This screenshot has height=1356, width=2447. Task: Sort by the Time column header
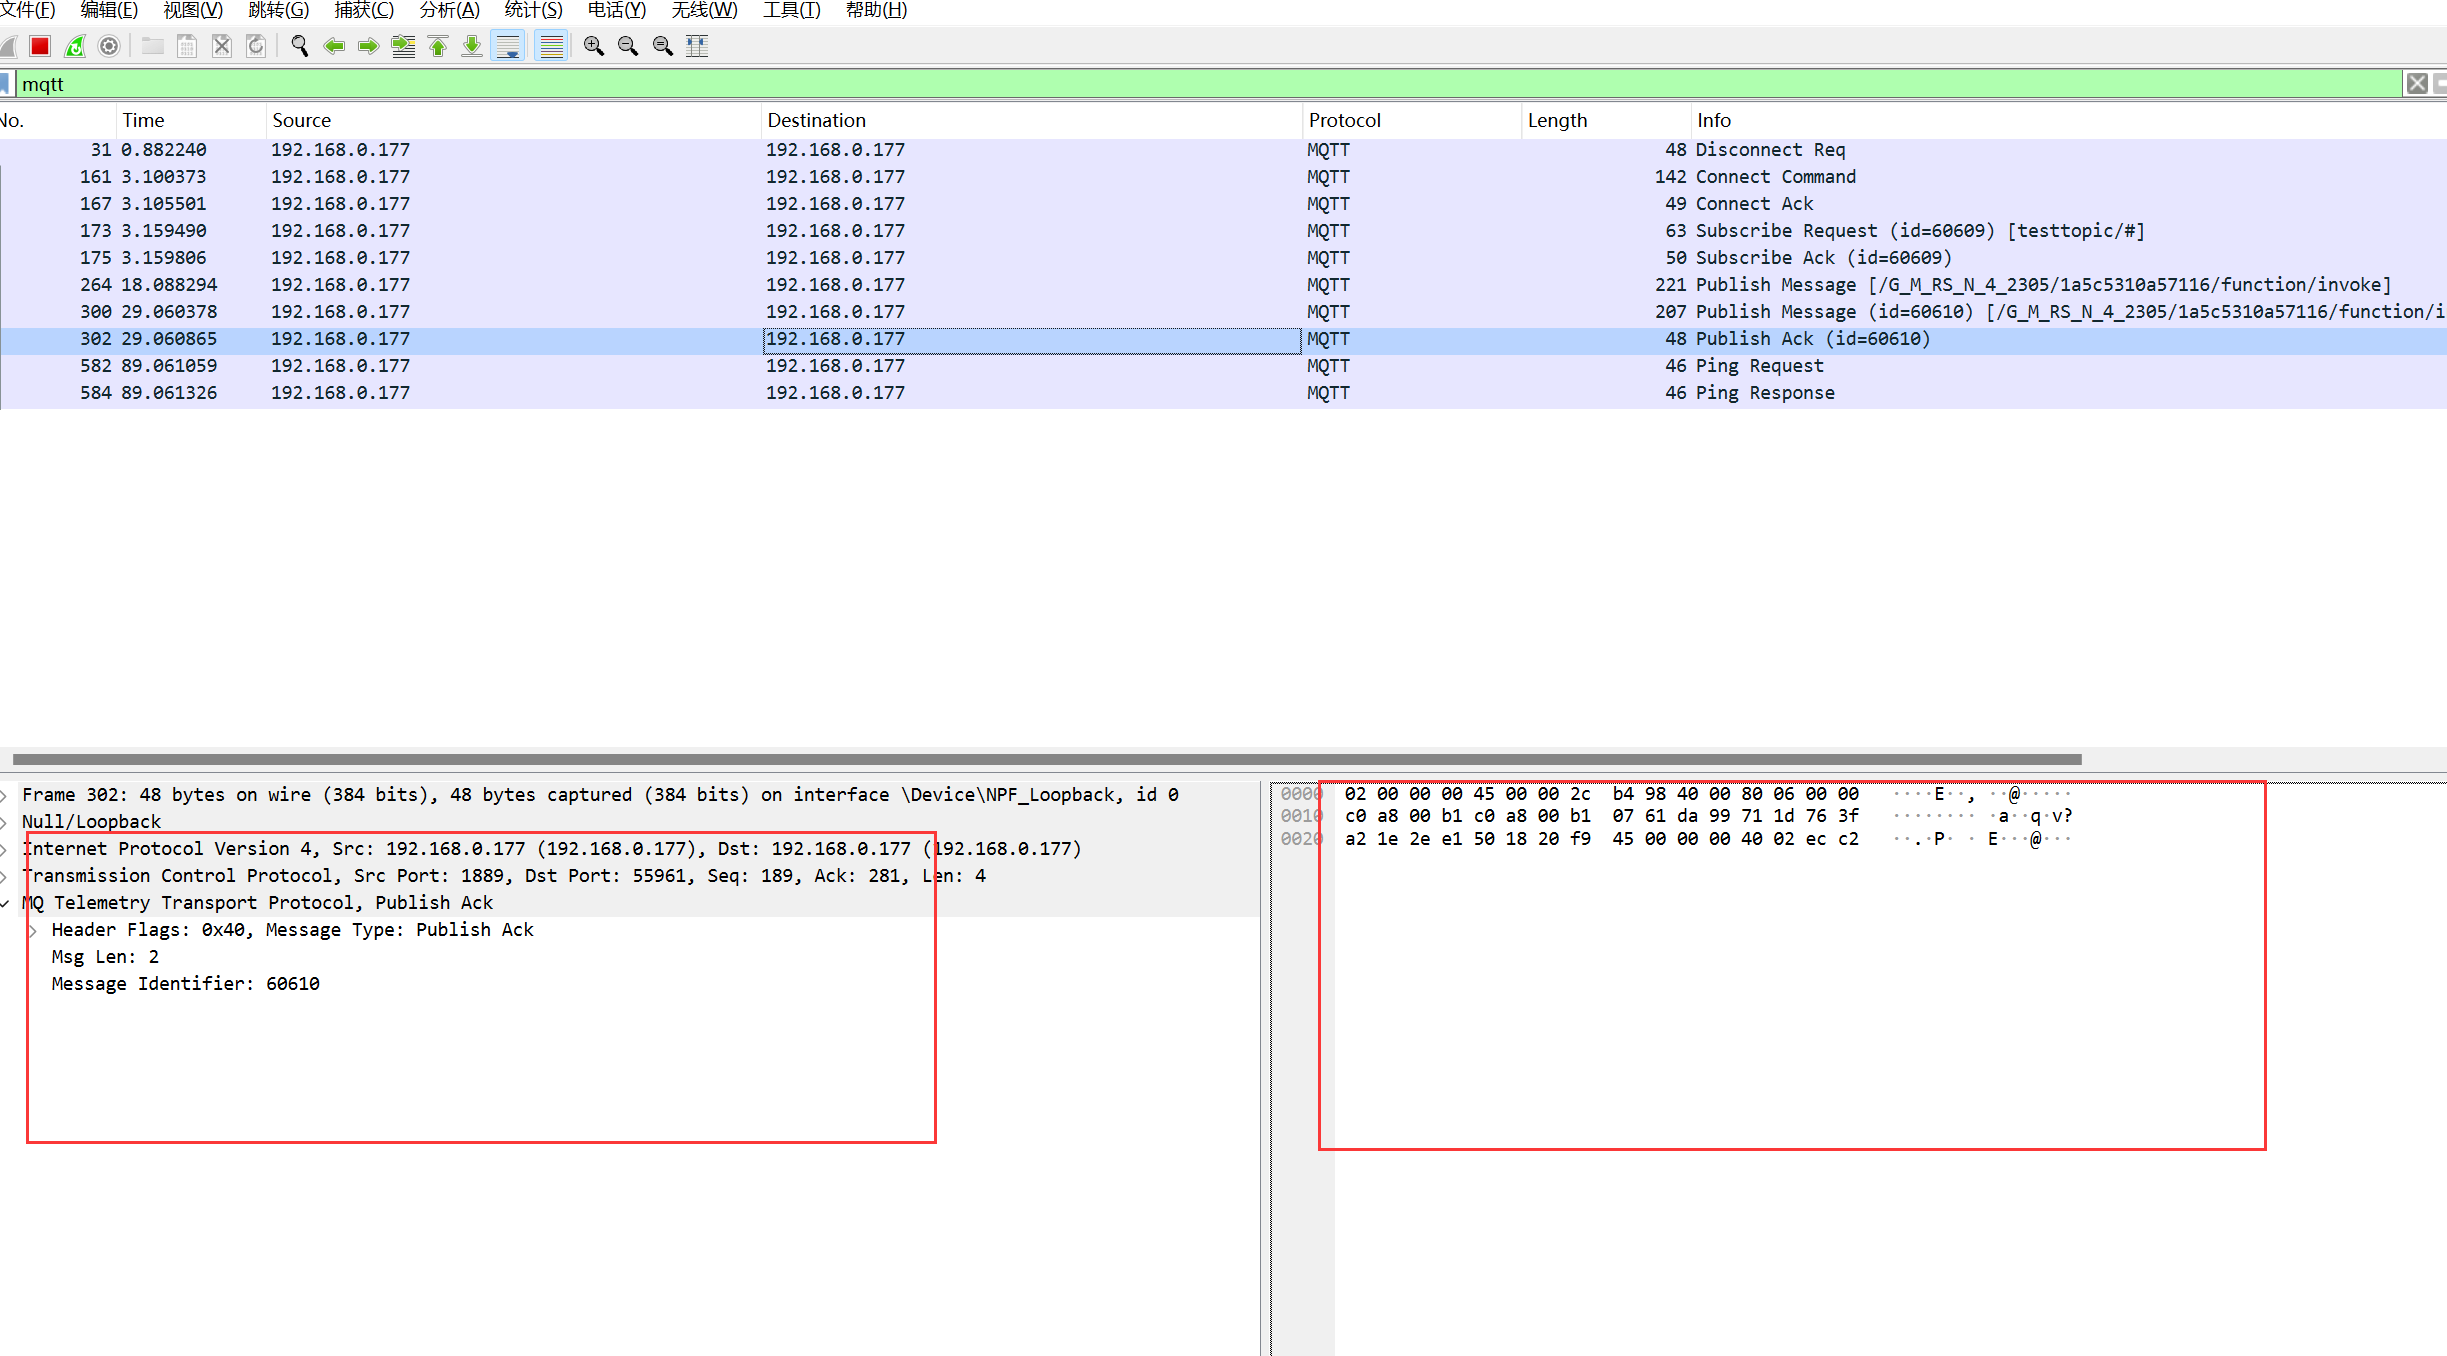click(191, 120)
